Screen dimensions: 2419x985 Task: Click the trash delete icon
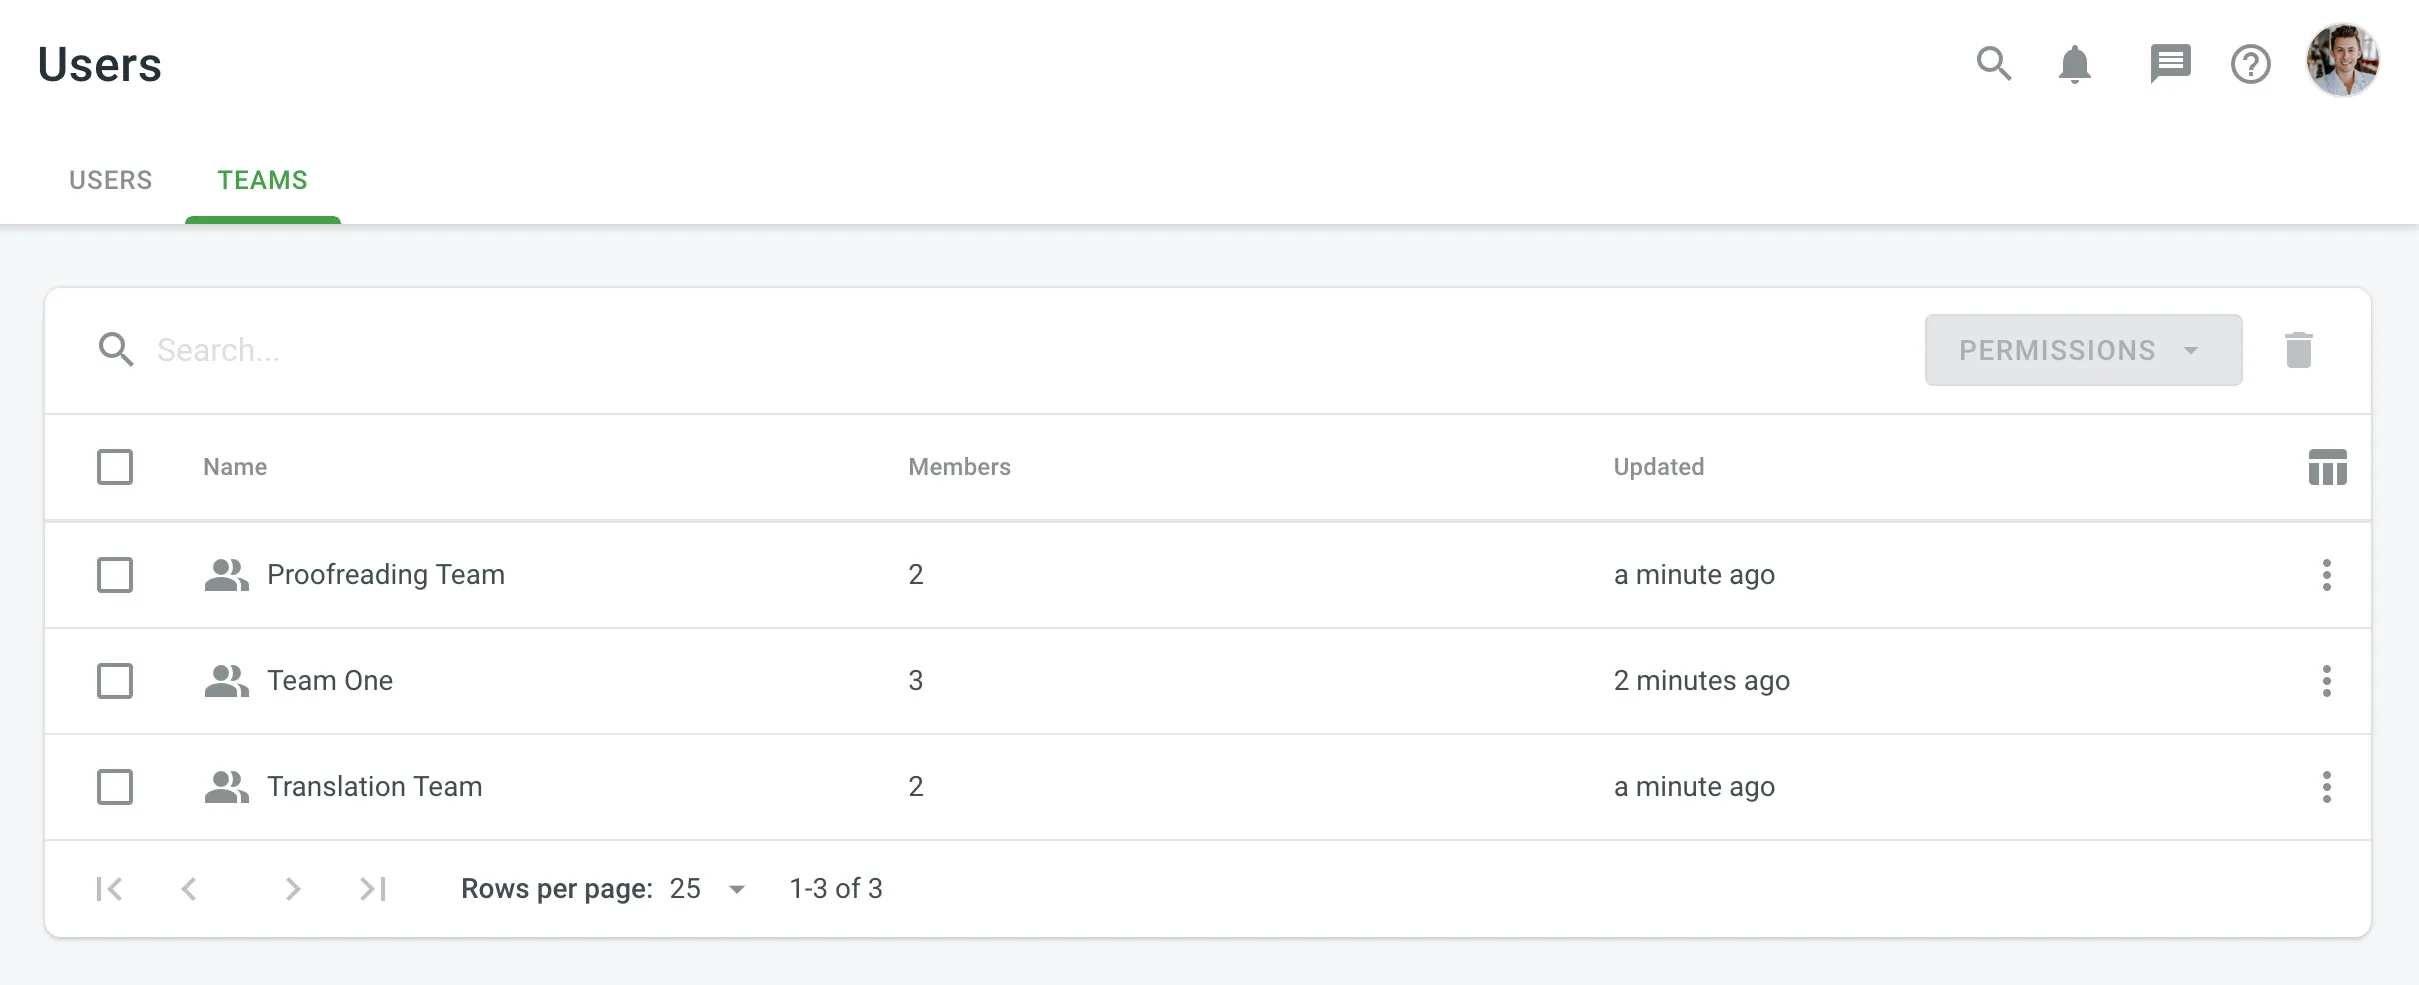(x=2299, y=350)
